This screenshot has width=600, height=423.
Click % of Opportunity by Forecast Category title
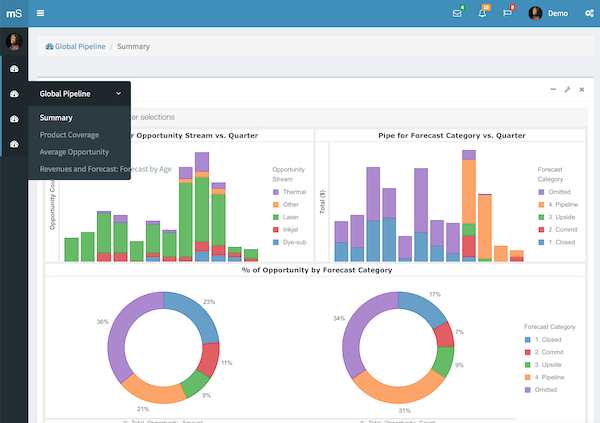point(317,270)
